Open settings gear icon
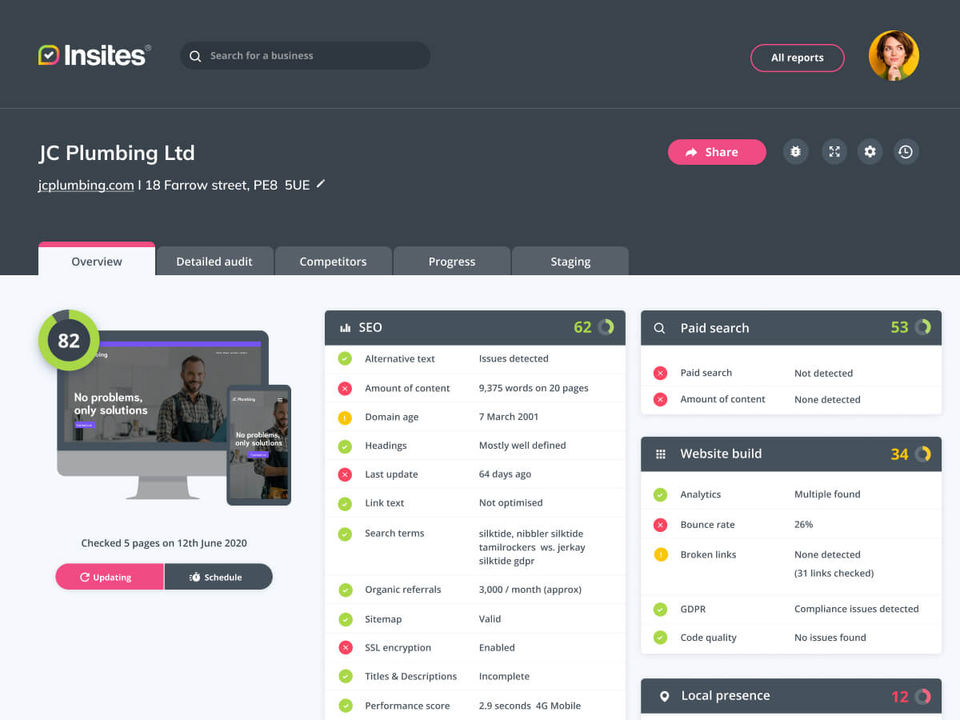 [x=870, y=152]
